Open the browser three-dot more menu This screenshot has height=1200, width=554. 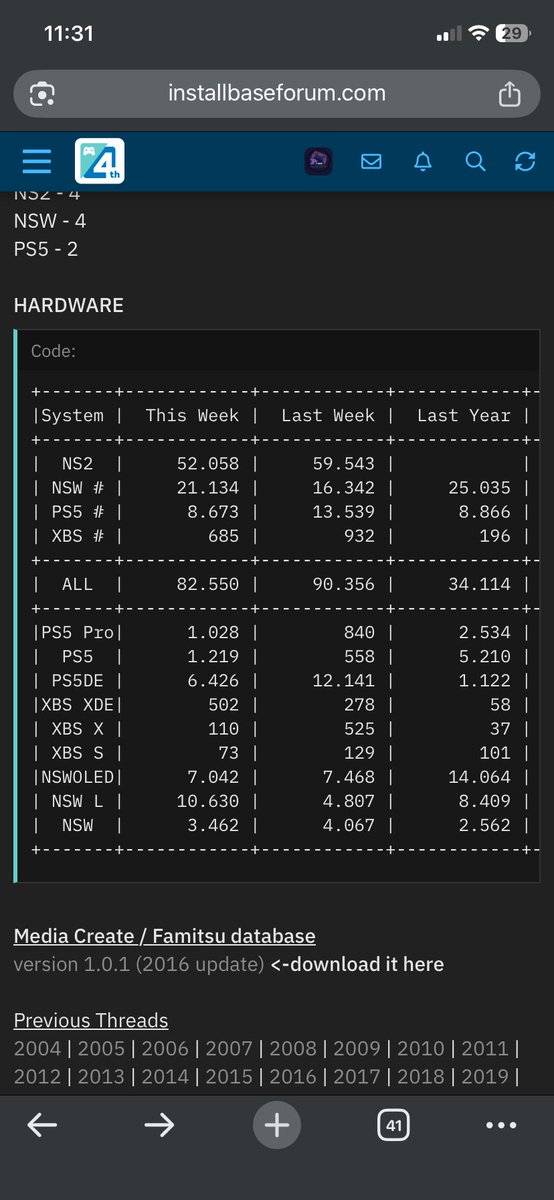[501, 1125]
